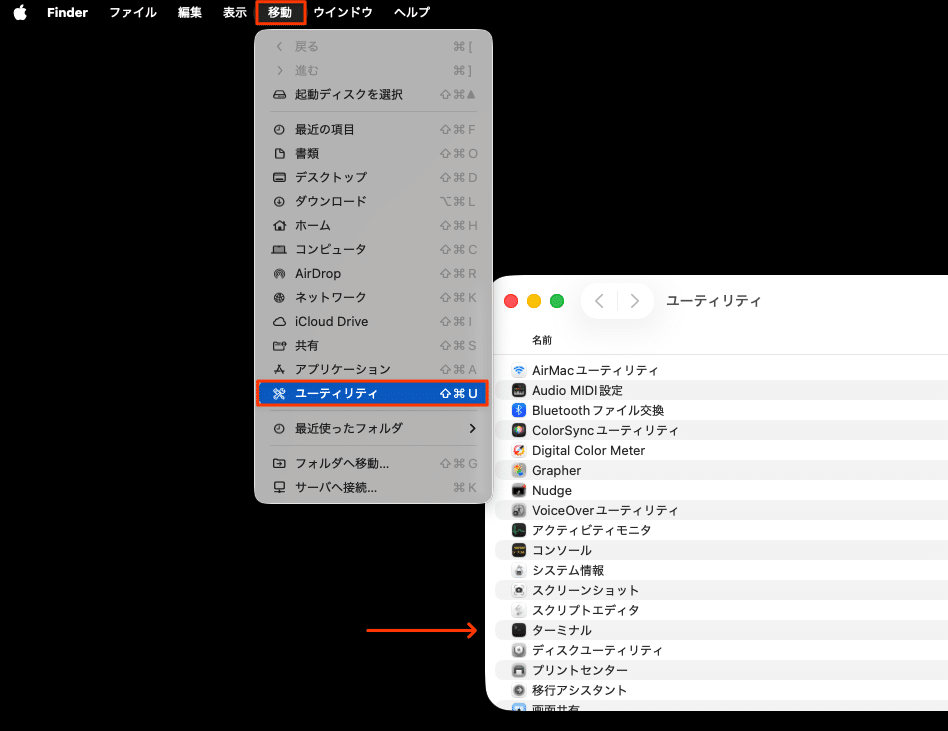This screenshot has width=948, height=731.
Task: Click the forward chevron in Finder window
Action: point(634,301)
